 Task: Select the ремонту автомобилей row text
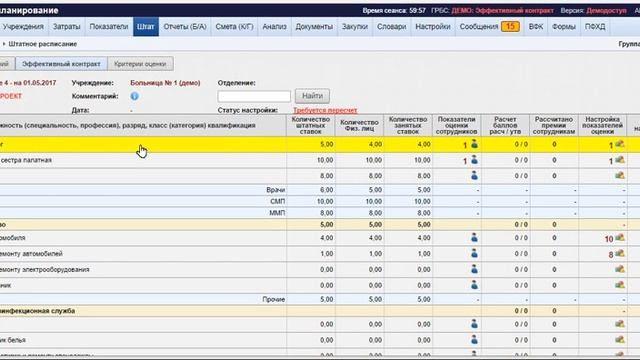click(x=31, y=253)
